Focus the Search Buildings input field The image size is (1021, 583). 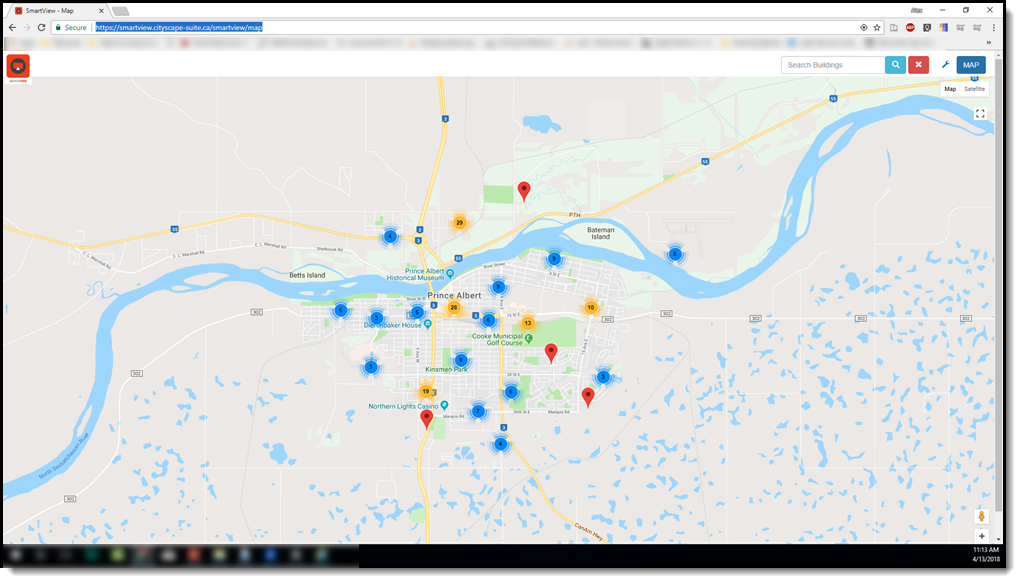(833, 65)
